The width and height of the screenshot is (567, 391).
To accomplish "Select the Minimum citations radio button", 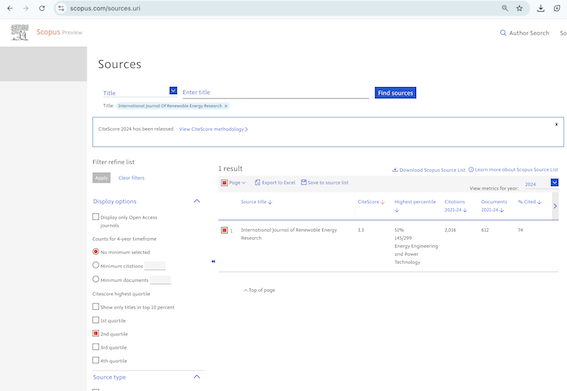I will click(95, 265).
